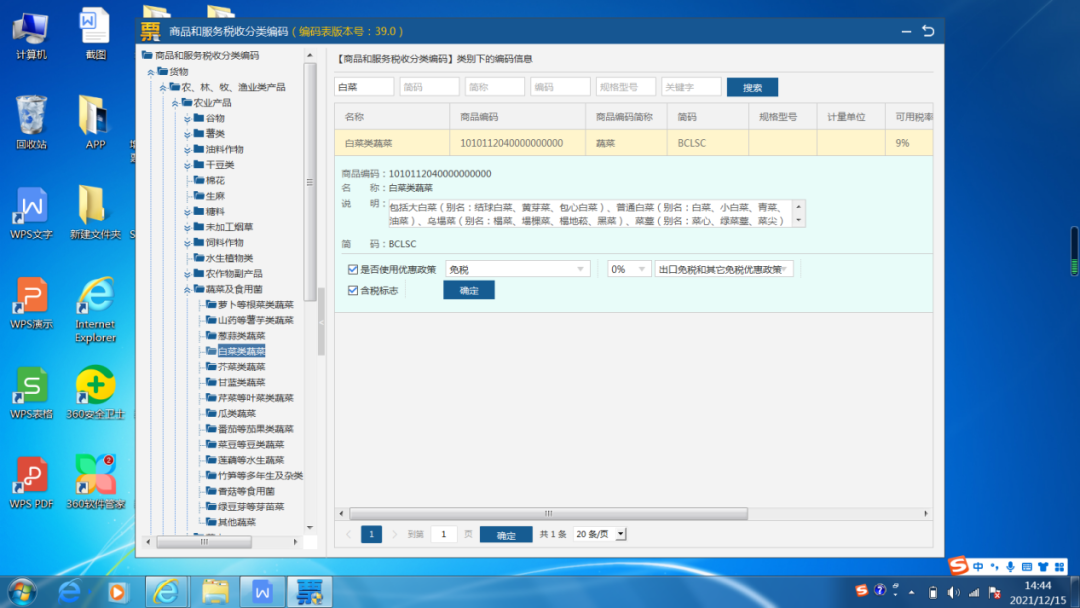Switch to WPS Writer taskbar window
Screen dimensions: 1080x608
coord(262,591)
